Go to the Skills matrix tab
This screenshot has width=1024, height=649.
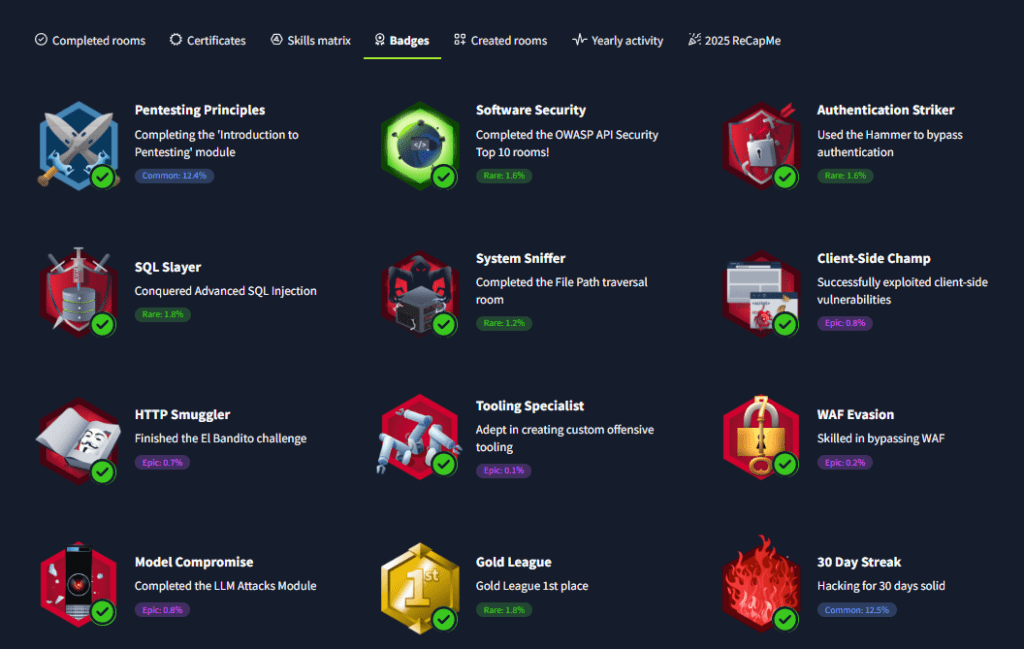(x=311, y=40)
